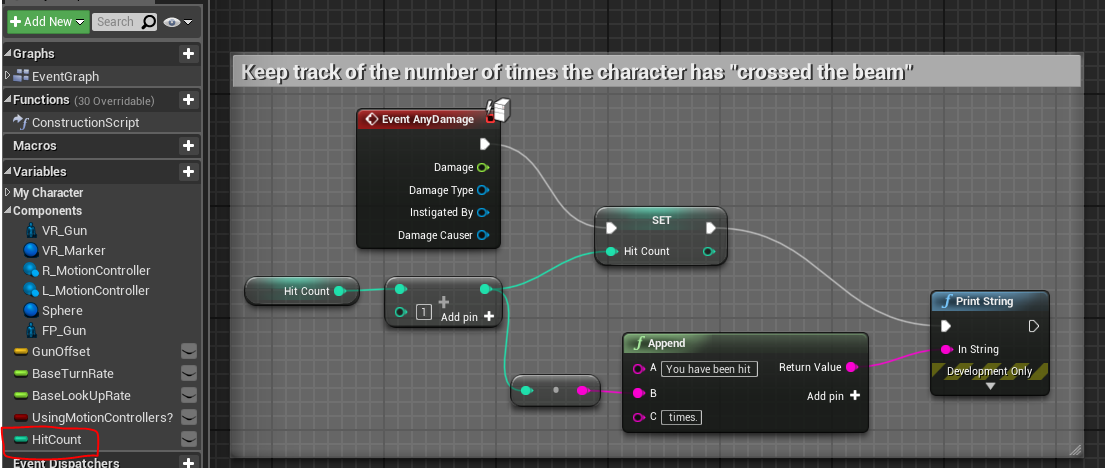The height and width of the screenshot is (468, 1105).
Task: Expand the EventGraph tree item
Action: (9, 76)
